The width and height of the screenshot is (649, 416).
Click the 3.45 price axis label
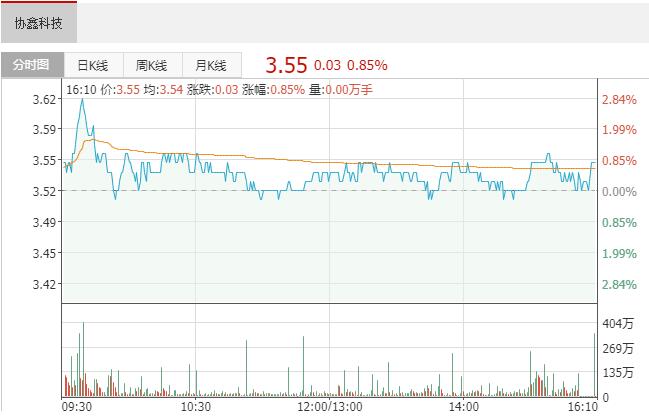pyautogui.click(x=44, y=253)
